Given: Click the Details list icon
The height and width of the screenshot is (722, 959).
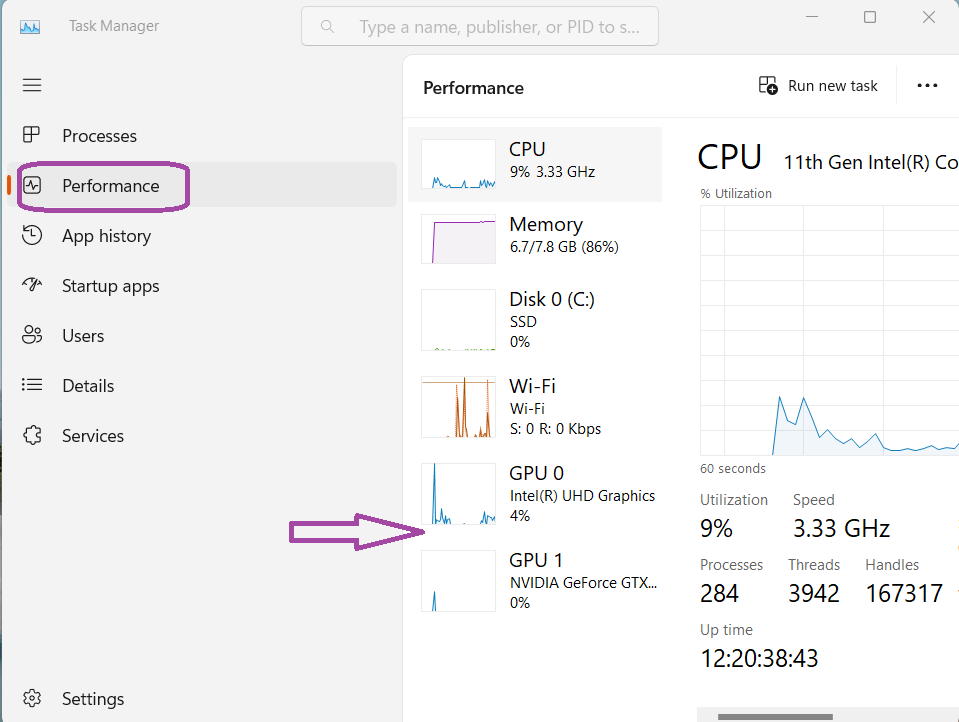Looking at the screenshot, I should (32, 385).
